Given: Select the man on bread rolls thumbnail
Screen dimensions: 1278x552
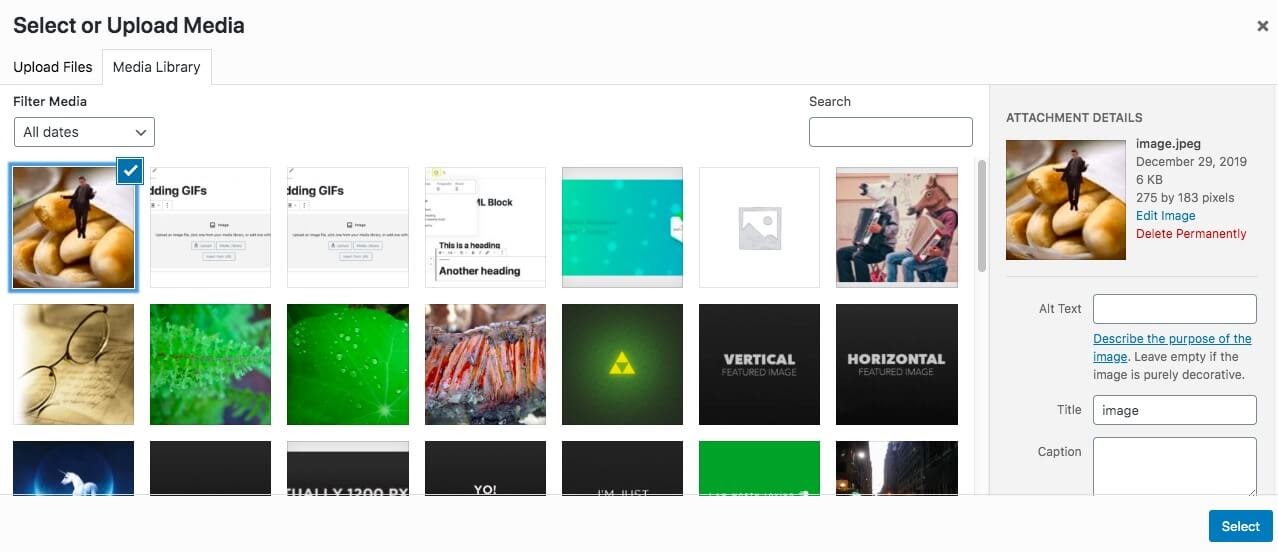Looking at the screenshot, I should pos(73,228).
